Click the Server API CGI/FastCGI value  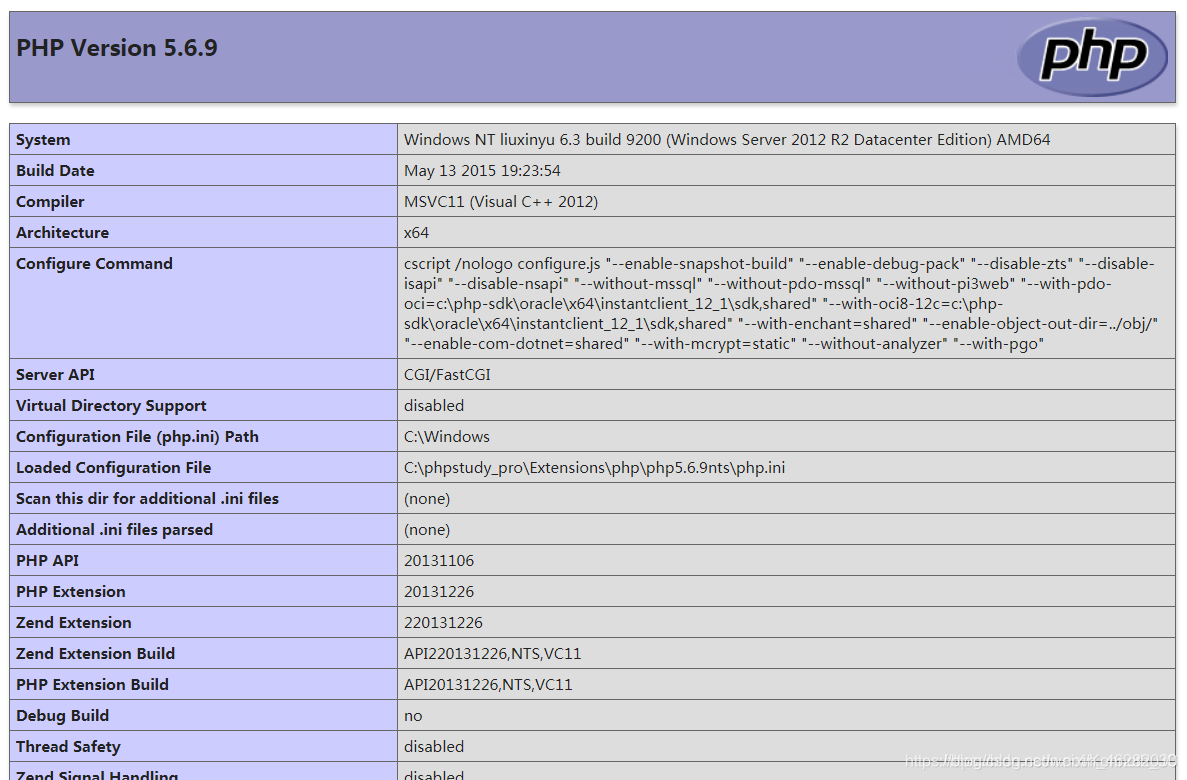448,374
